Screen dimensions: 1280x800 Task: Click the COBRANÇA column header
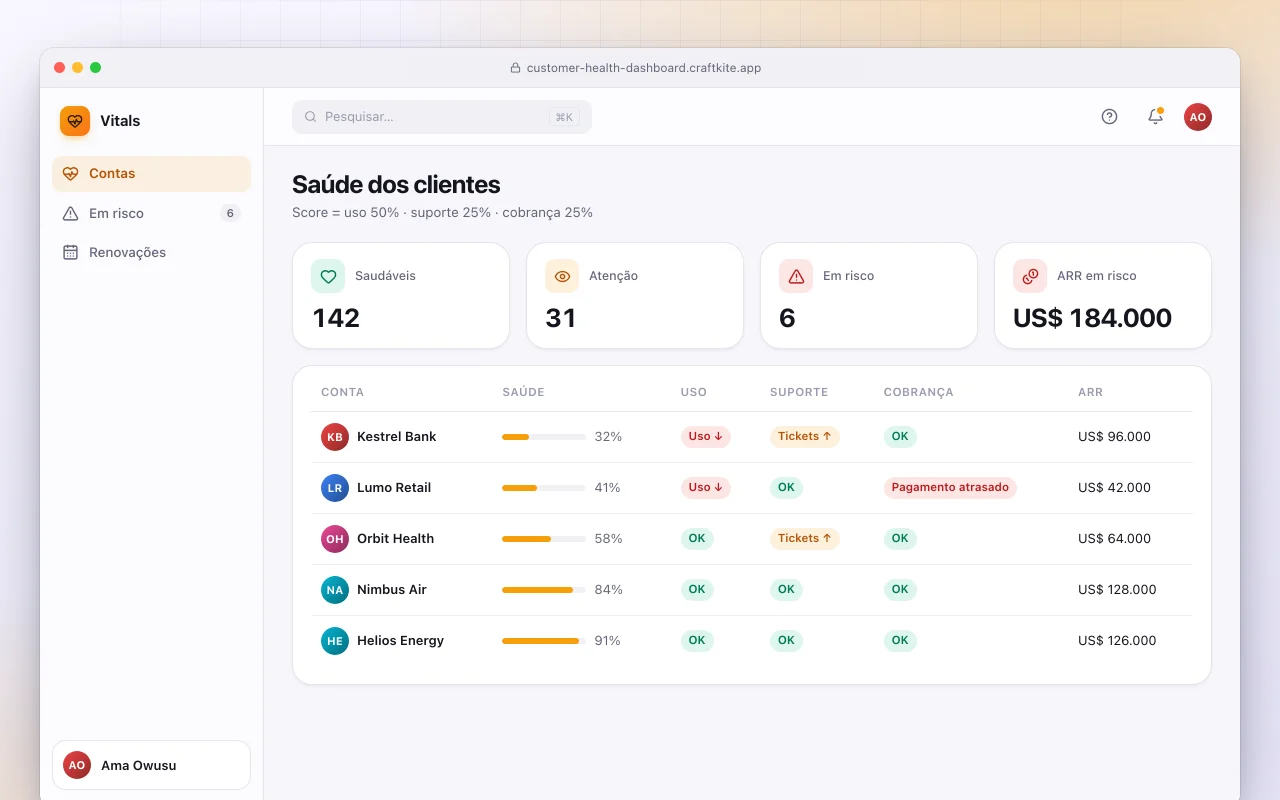[x=919, y=392]
